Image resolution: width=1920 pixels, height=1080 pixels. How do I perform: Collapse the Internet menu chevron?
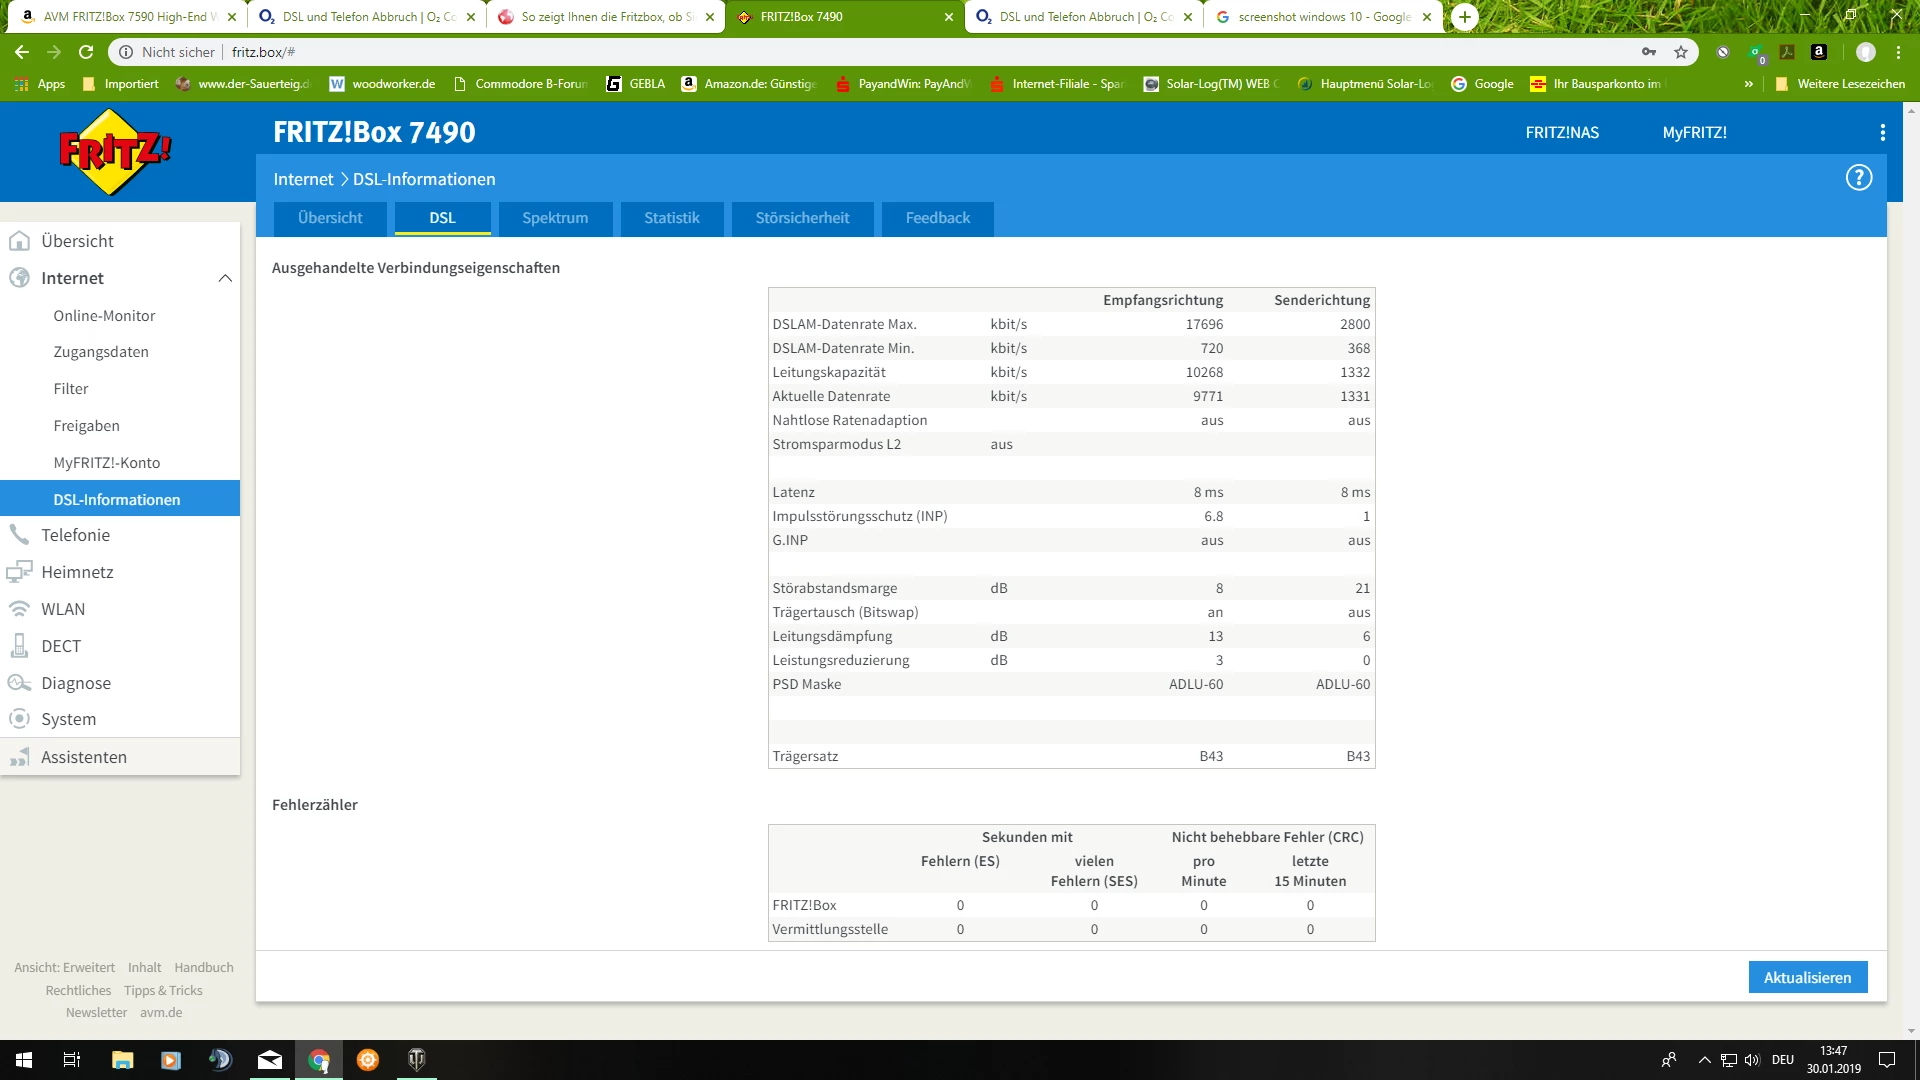pyautogui.click(x=225, y=278)
